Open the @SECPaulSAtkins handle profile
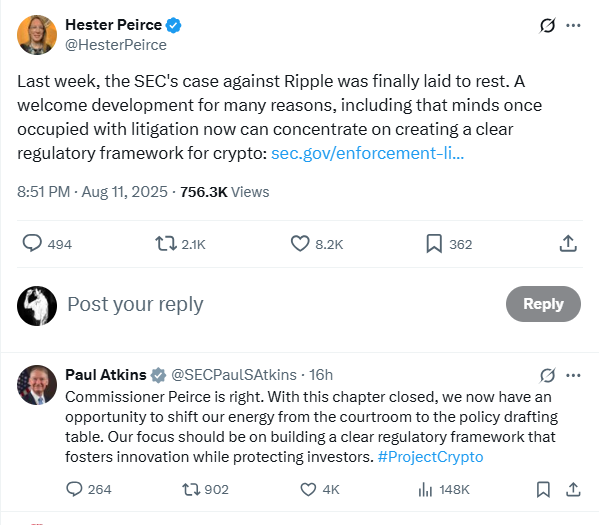The width and height of the screenshot is (599, 525). (x=234, y=375)
